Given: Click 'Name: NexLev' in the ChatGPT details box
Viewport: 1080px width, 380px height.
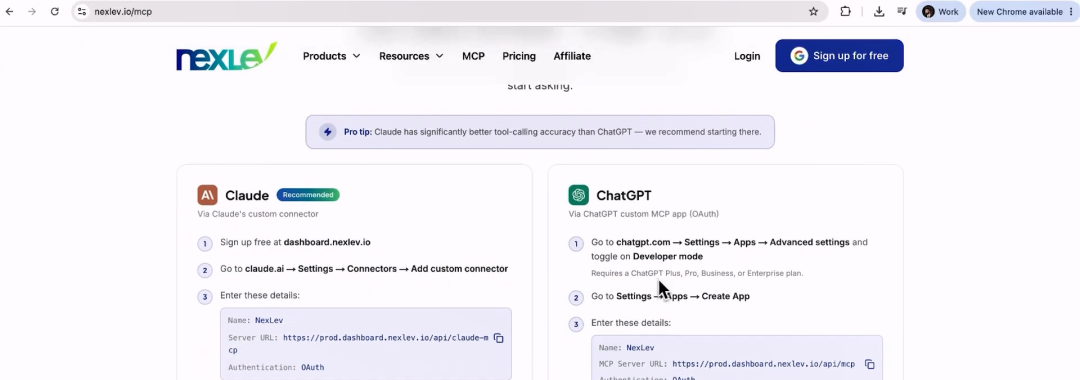Looking at the screenshot, I should point(626,348).
